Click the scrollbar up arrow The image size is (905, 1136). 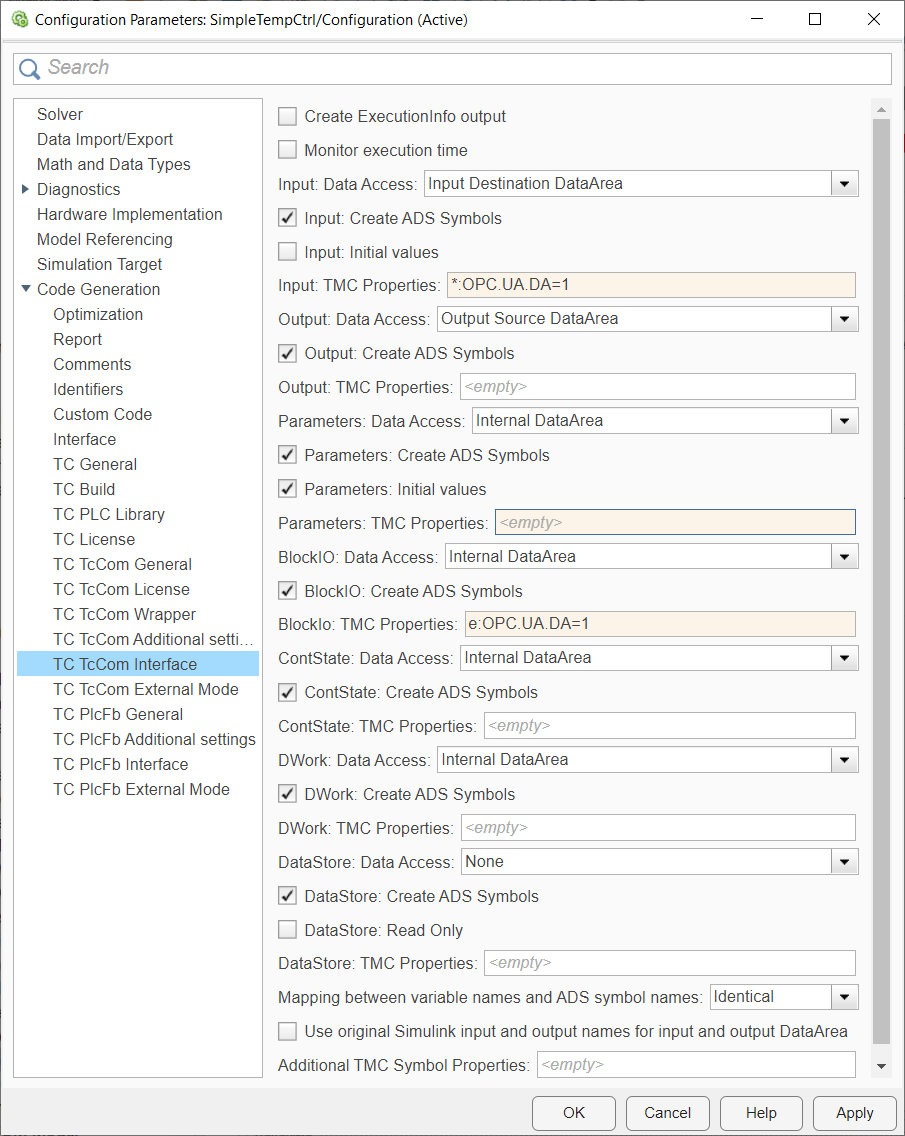[x=881, y=110]
